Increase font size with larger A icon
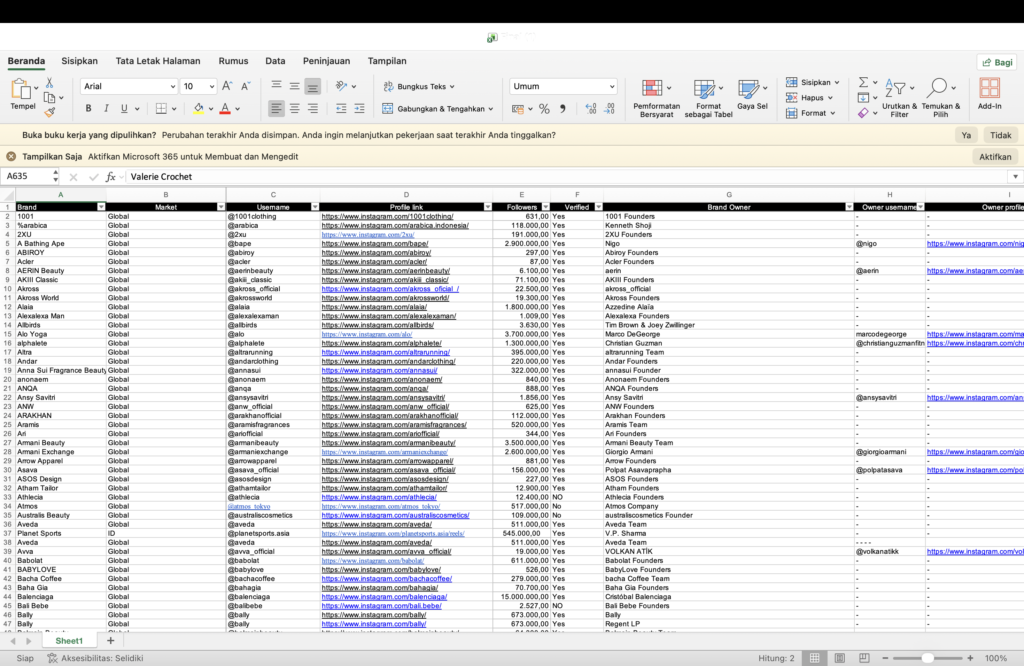1024x666 pixels. pyautogui.click(x=227, y=86)
